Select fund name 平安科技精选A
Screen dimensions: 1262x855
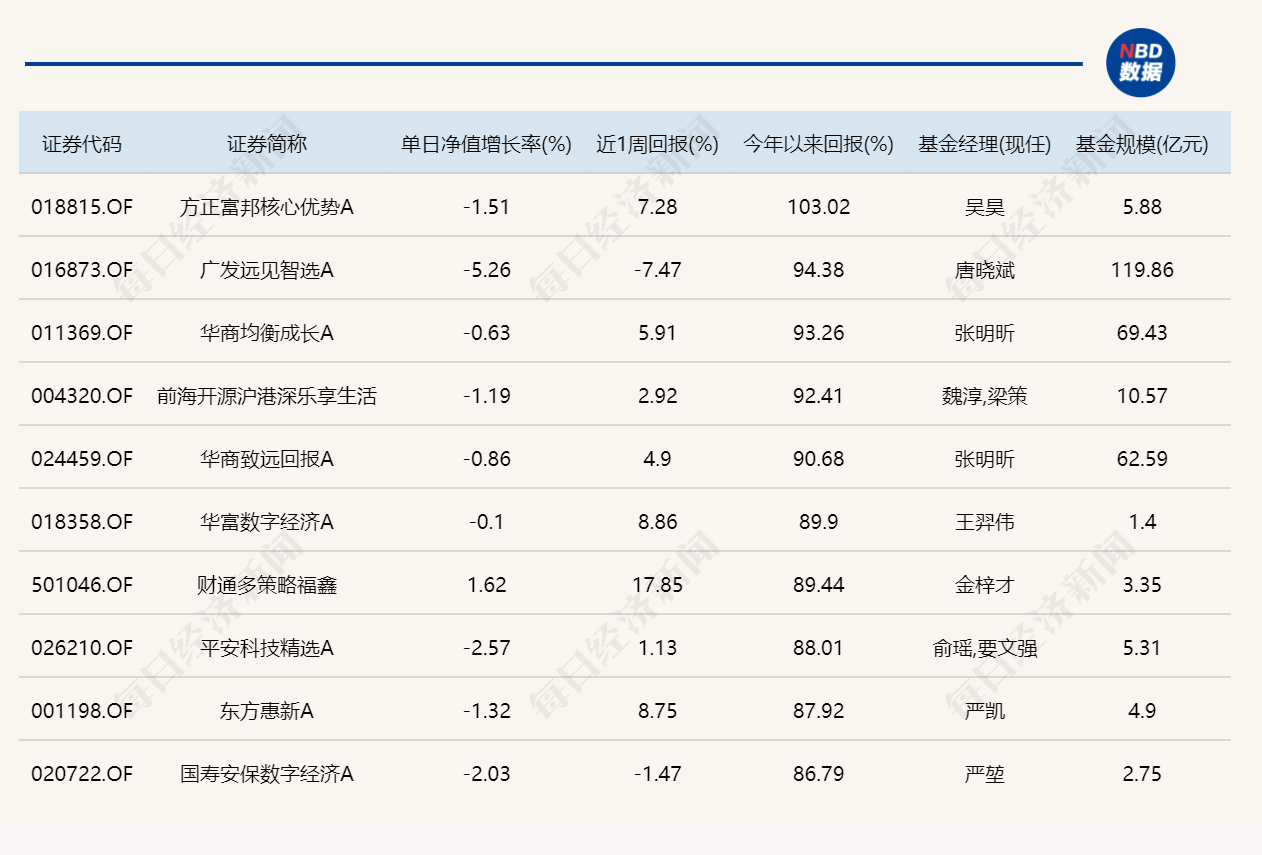point(267,648)
